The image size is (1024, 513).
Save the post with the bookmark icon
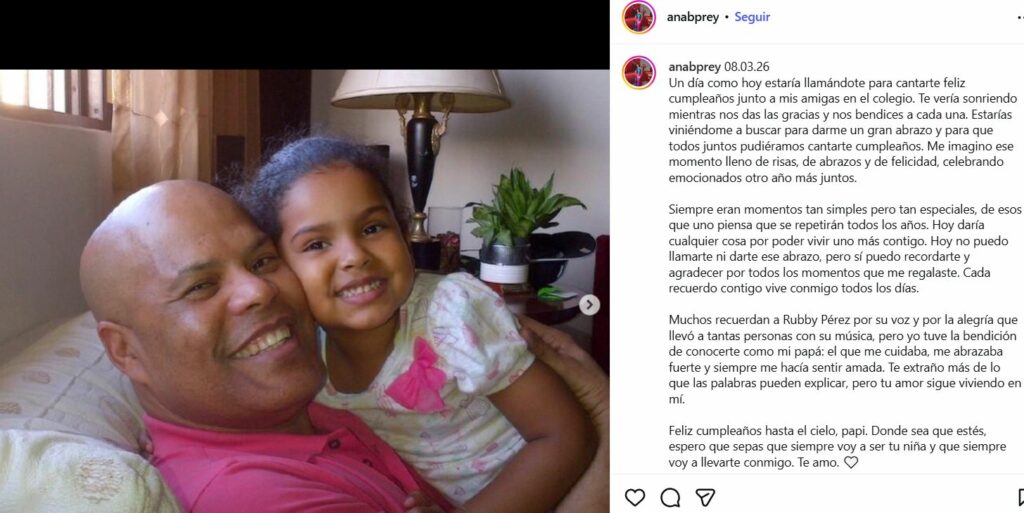tap(1021, 497)
